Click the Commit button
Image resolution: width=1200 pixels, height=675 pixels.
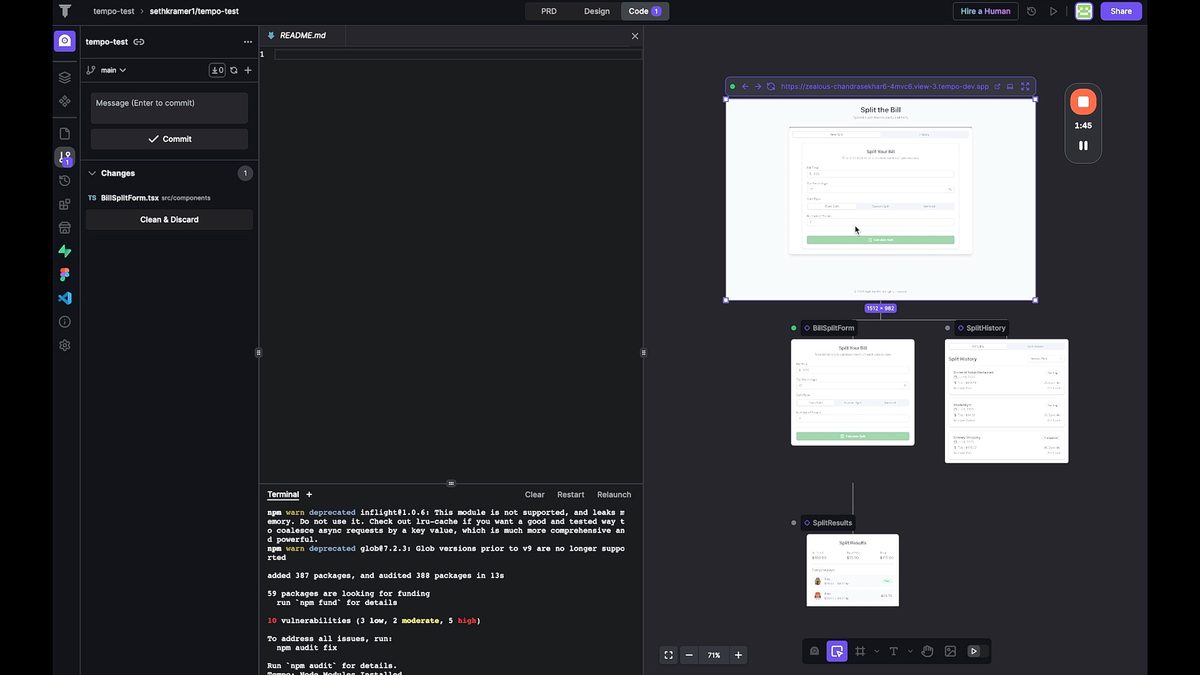169,139
